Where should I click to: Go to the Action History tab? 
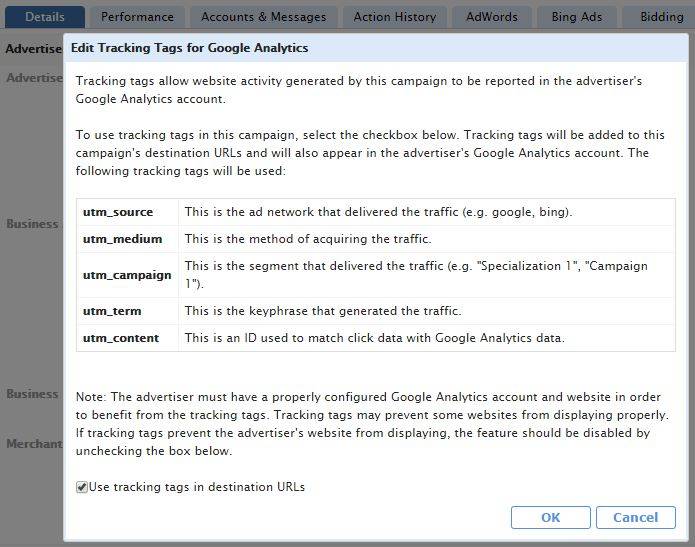[x=394, y=17]
